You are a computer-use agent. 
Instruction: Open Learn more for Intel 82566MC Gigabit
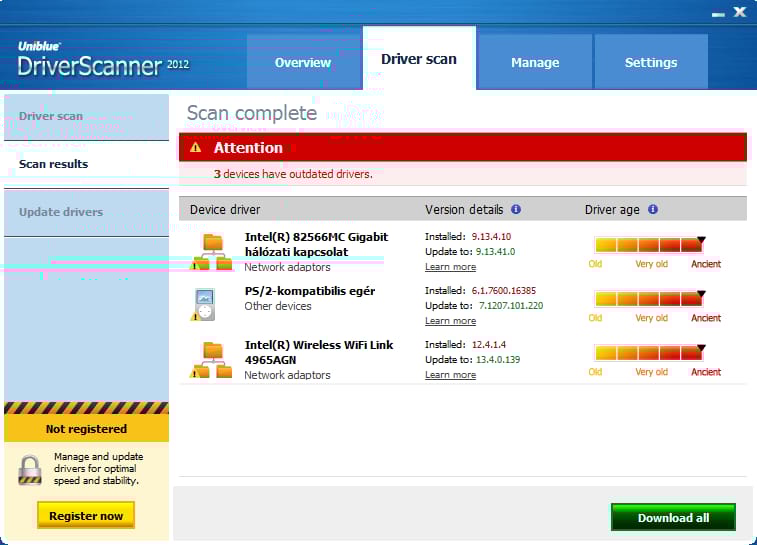pyautogui.click(x=450, y=267)
